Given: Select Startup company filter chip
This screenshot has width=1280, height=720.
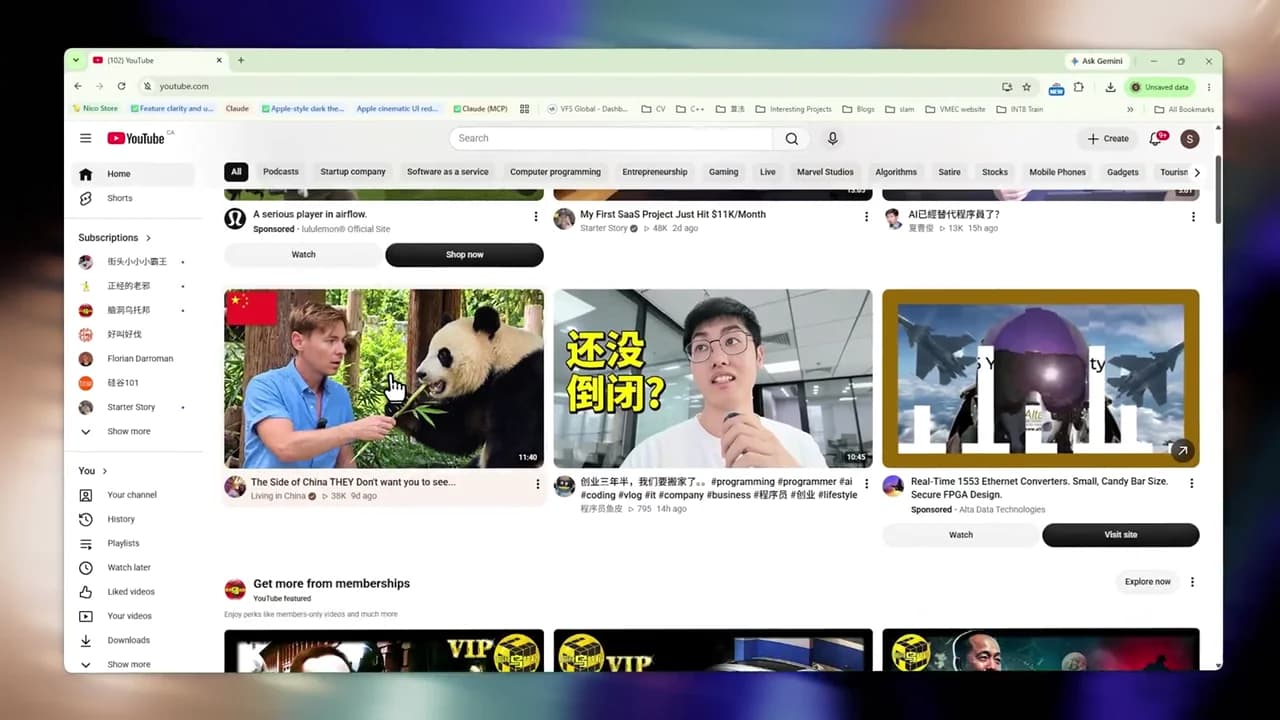Looking at the screenshot, I should tap(353, 172).
